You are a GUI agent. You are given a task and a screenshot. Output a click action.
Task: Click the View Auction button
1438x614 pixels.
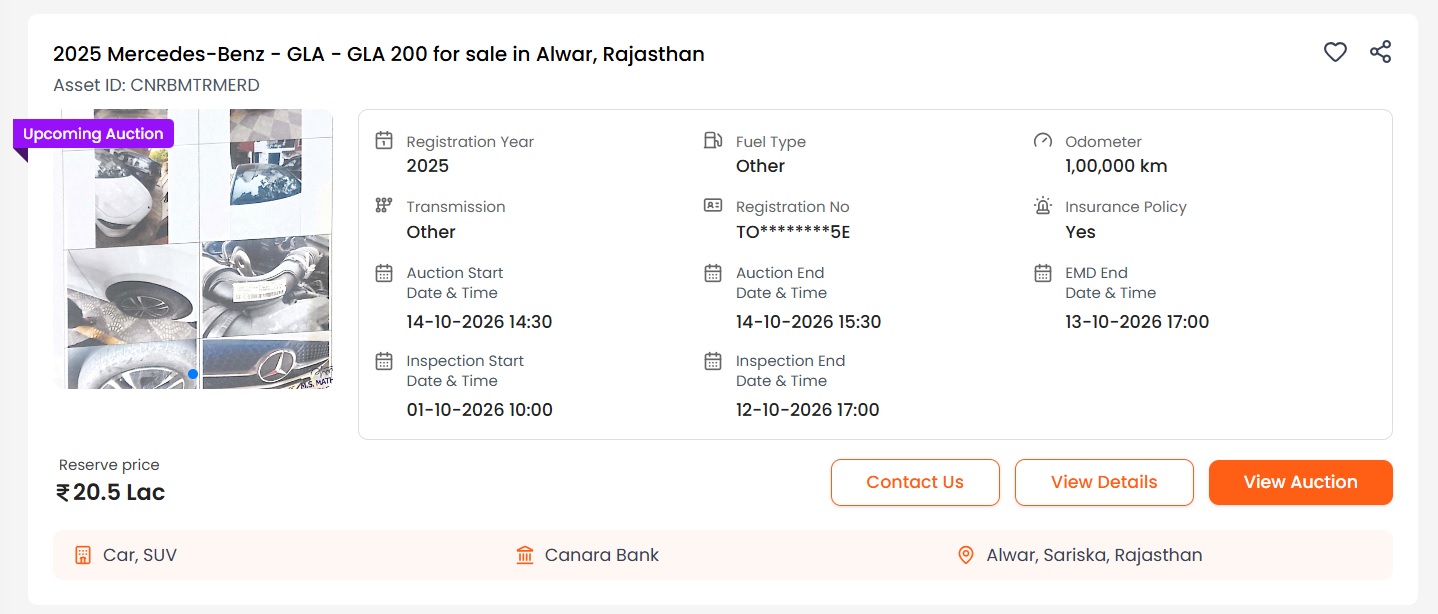pyautogui.click(x=1300, y=482)
